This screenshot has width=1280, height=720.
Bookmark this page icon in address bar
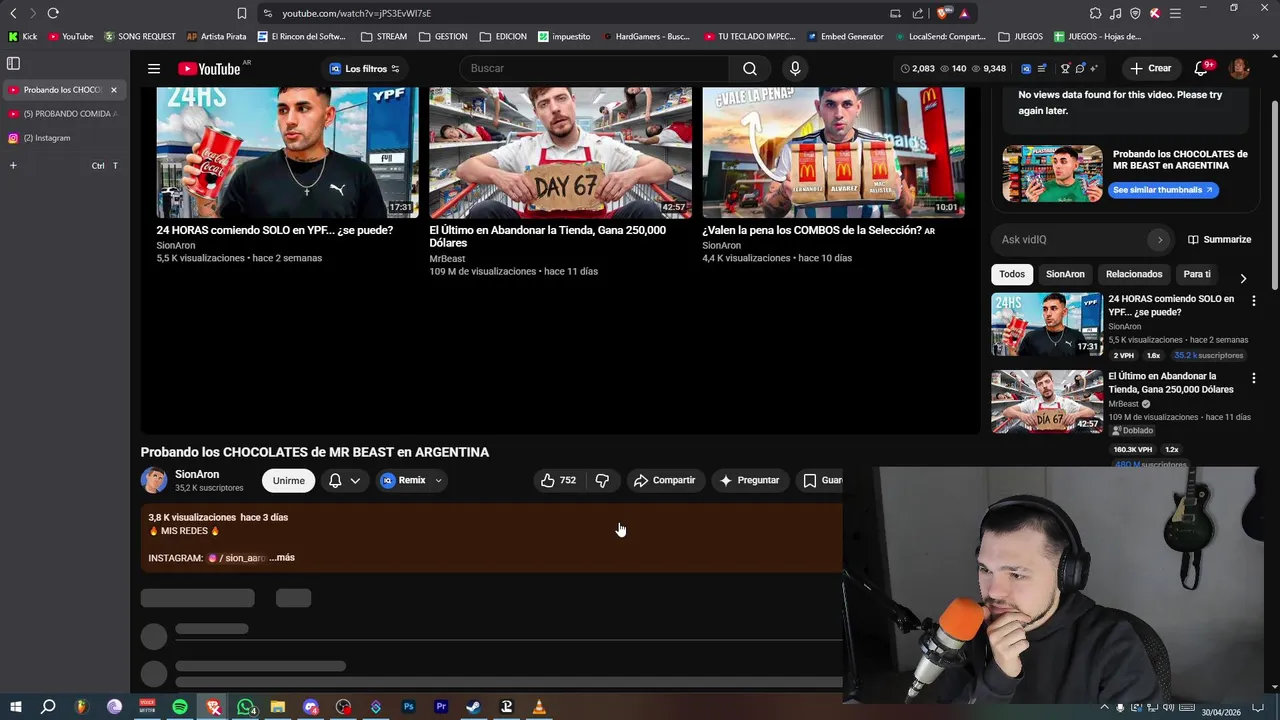(x=242, y=13)
